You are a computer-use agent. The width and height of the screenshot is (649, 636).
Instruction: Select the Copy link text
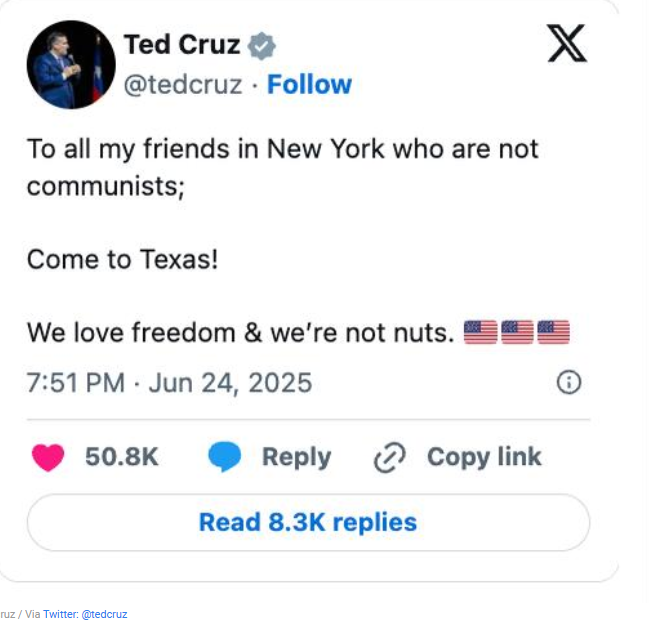point(484,457)
